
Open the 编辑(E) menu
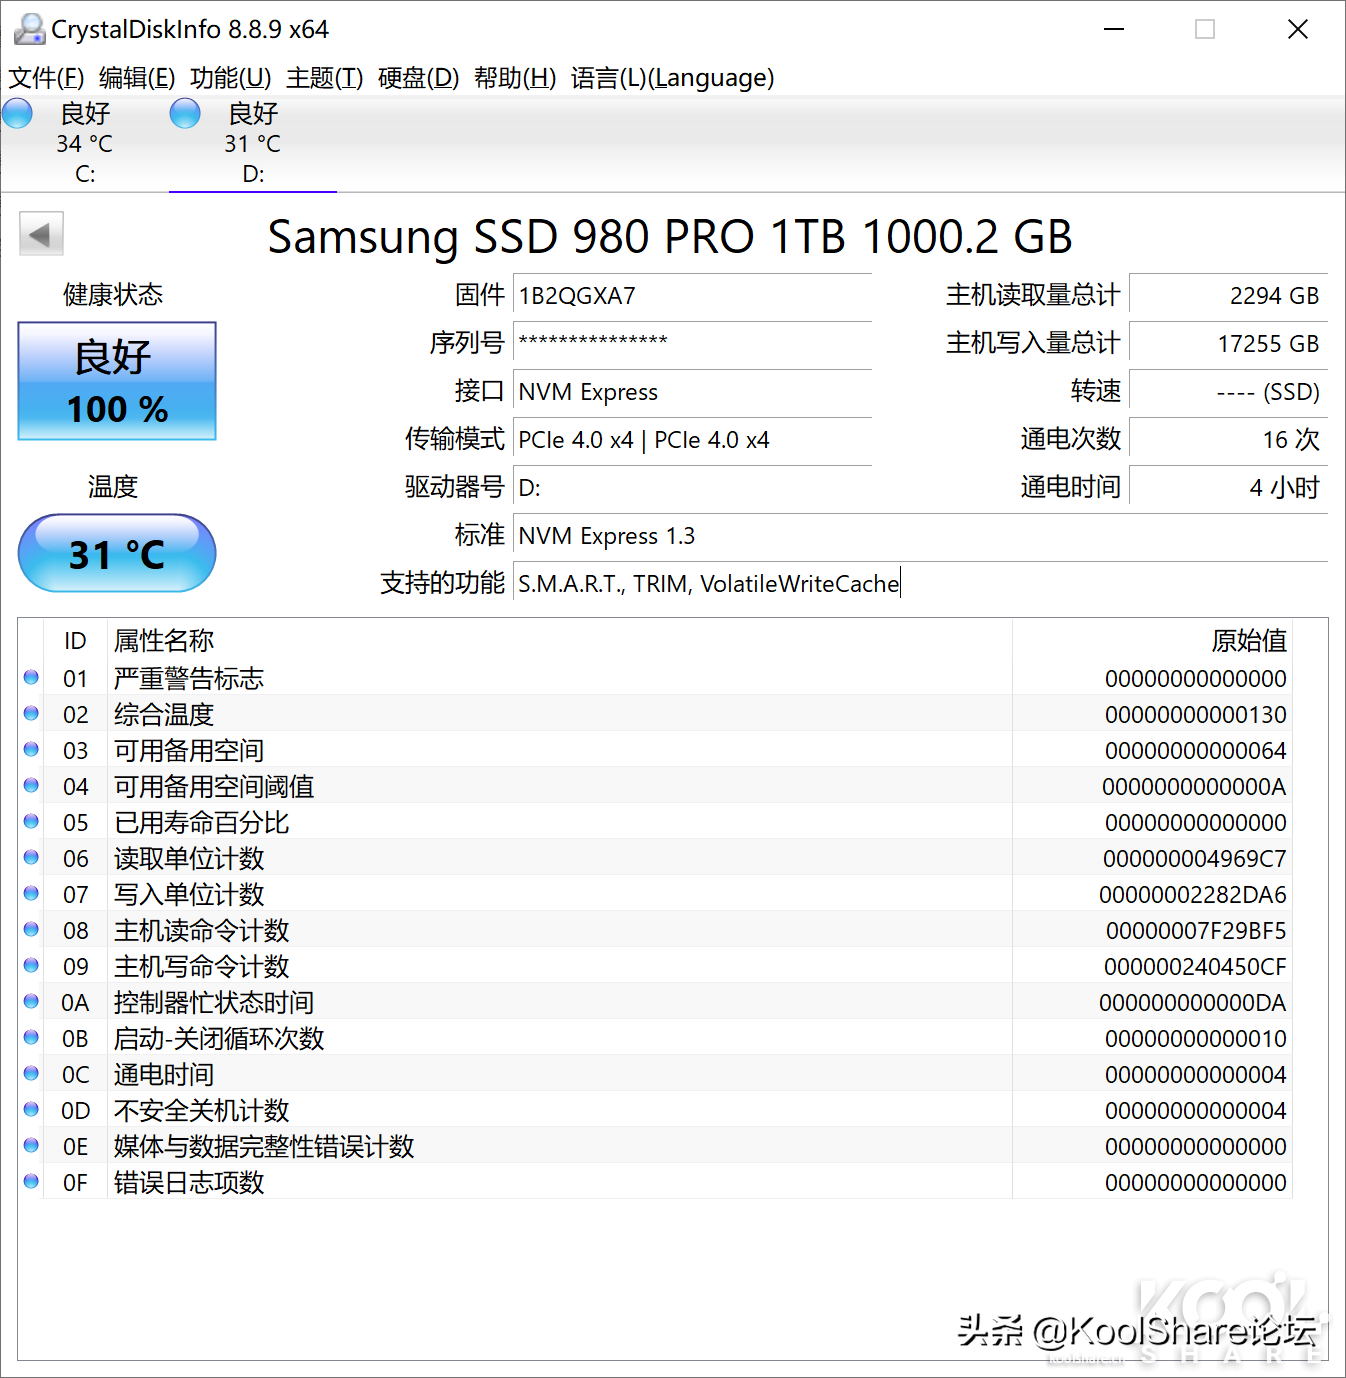pos(137,78)
